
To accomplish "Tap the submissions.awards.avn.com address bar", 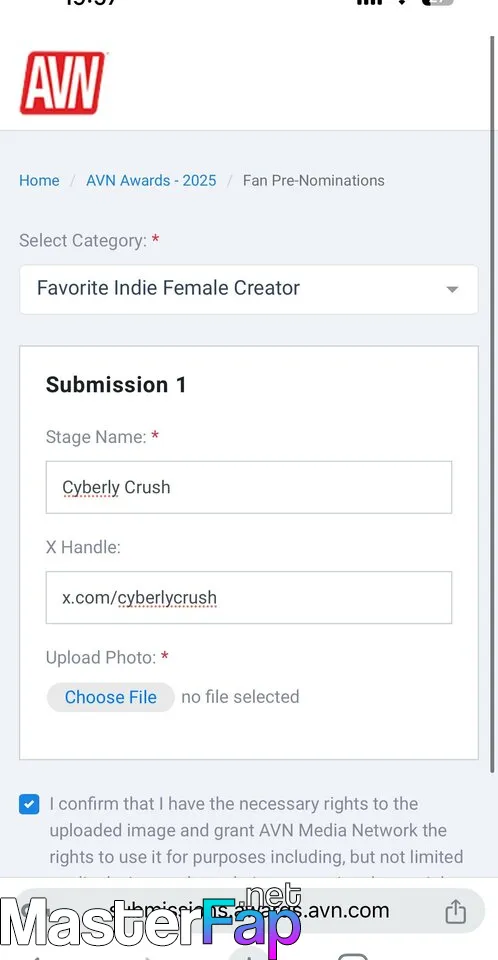I will 249,911.
